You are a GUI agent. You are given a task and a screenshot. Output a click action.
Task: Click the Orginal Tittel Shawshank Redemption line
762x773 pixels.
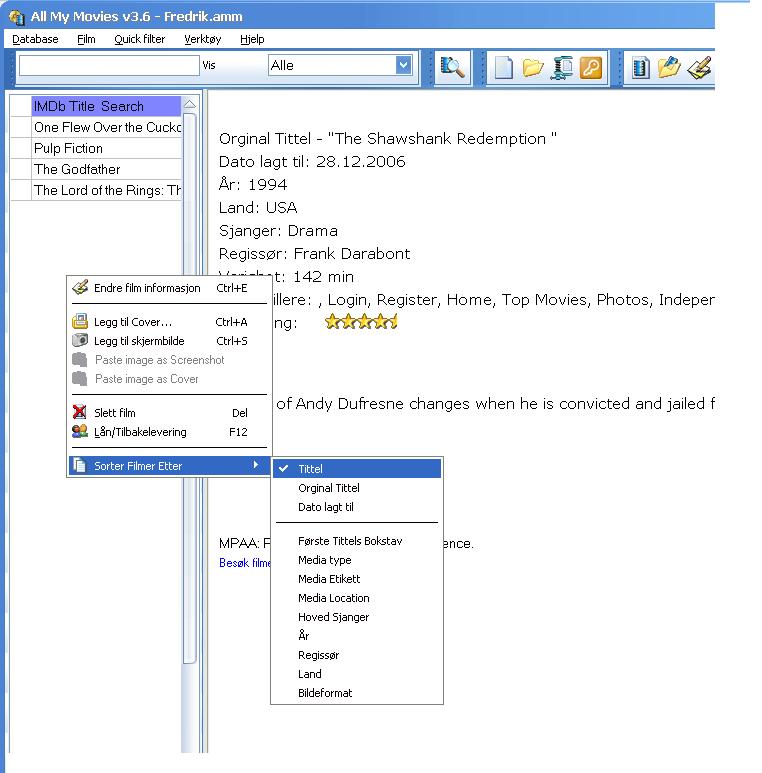click(388, 139)
